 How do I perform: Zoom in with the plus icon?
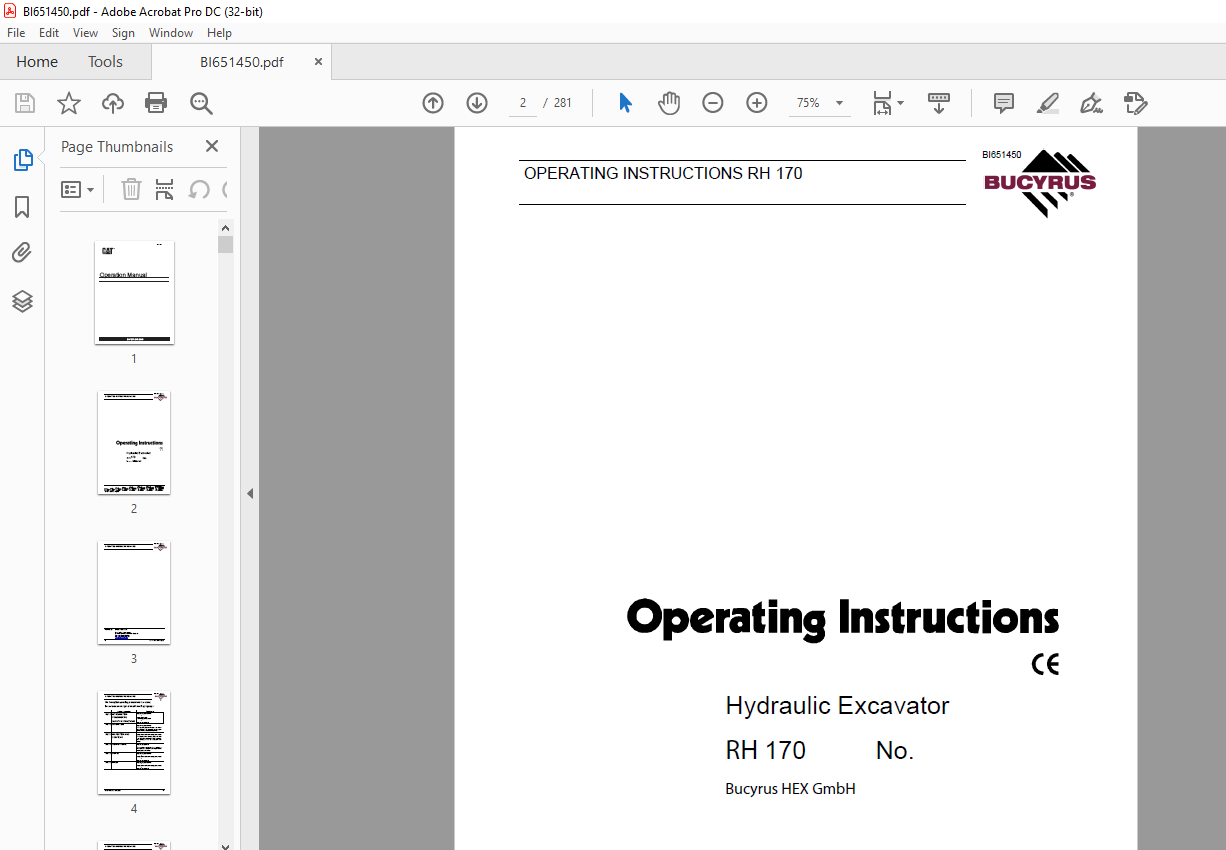[757, 103]
